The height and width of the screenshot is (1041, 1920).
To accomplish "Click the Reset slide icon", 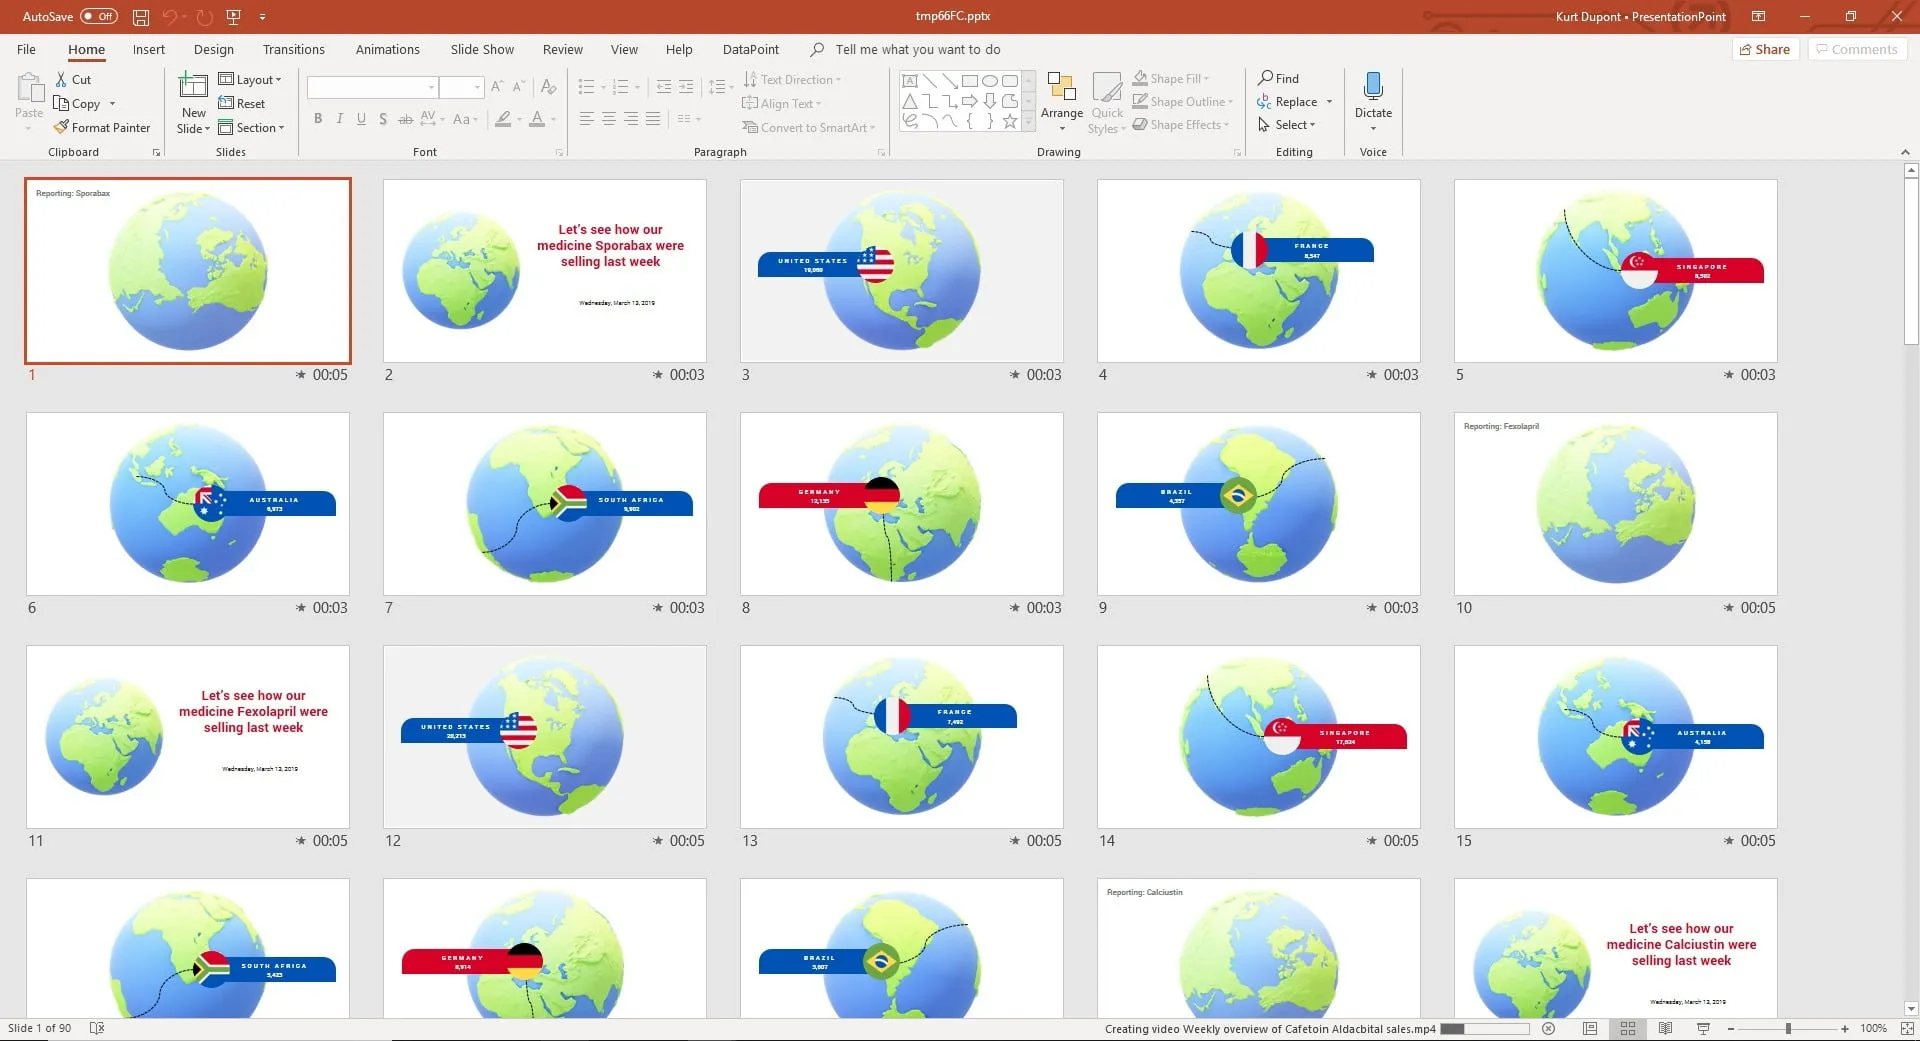I will click(x=226, y=103).
